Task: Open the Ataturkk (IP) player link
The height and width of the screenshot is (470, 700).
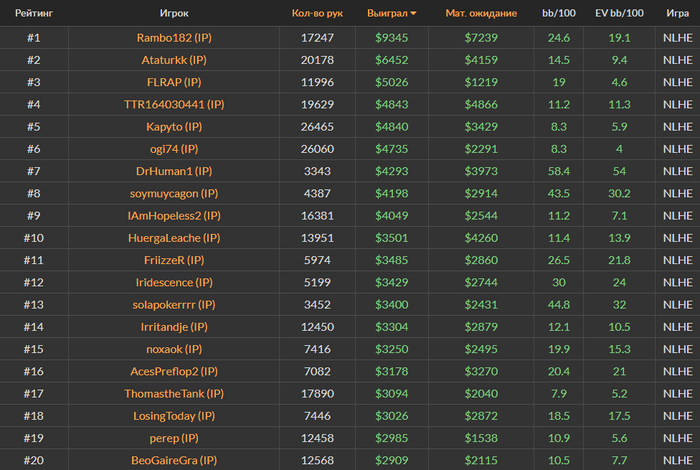Action: pos(174,60)
